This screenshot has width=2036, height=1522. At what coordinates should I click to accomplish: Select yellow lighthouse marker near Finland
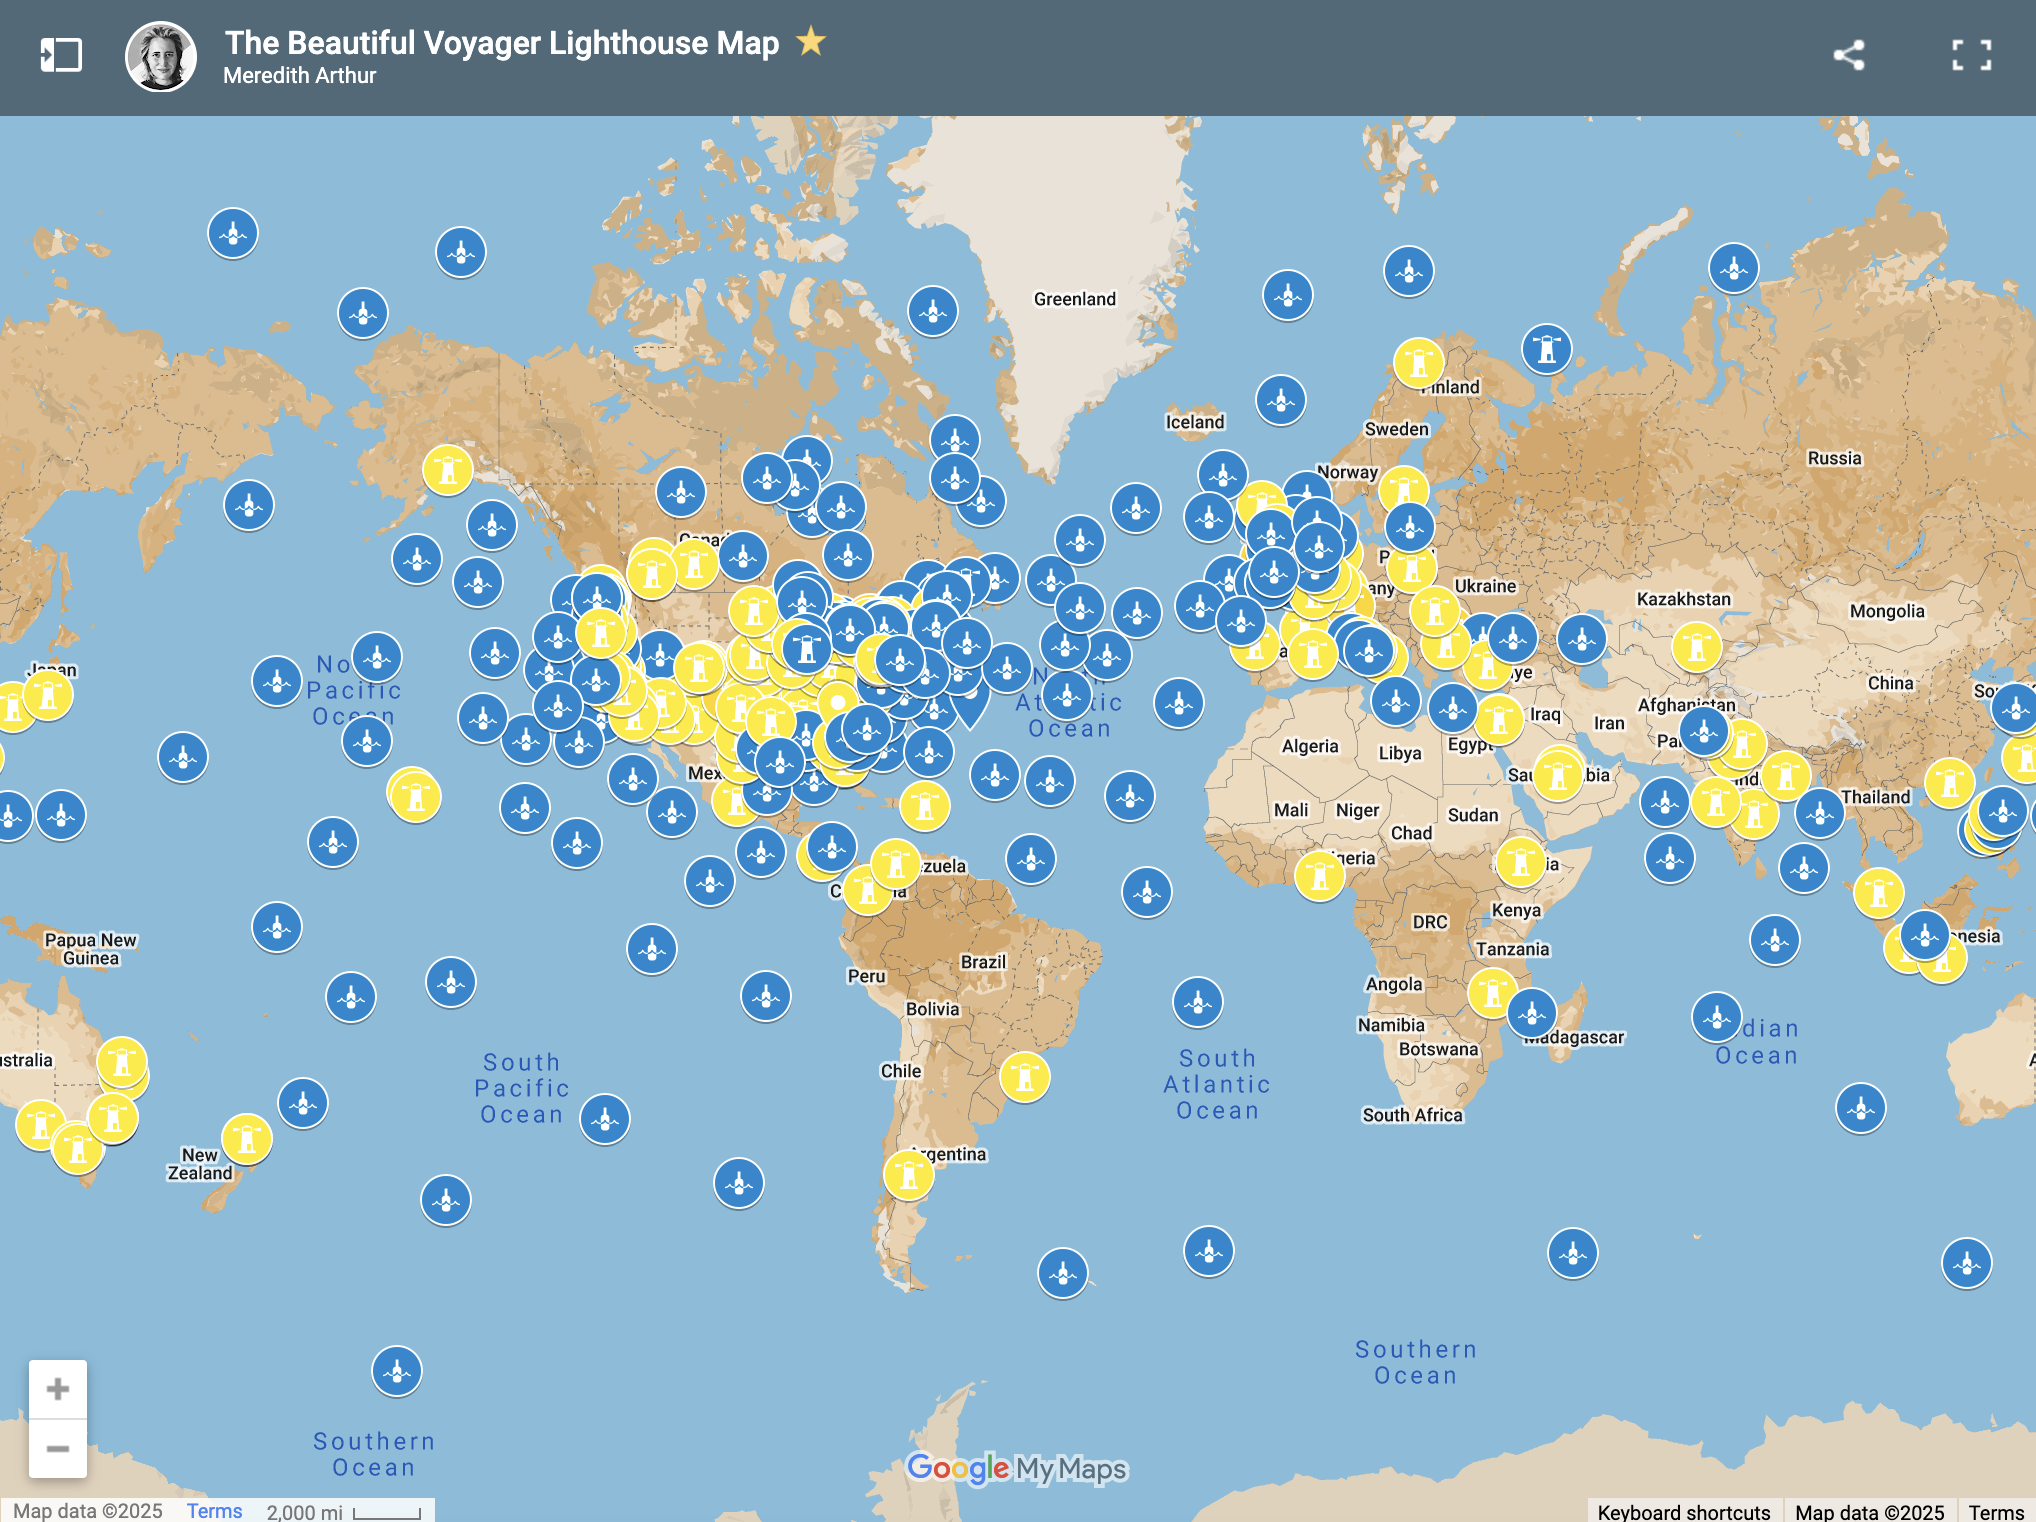(x=1418, y=363)
